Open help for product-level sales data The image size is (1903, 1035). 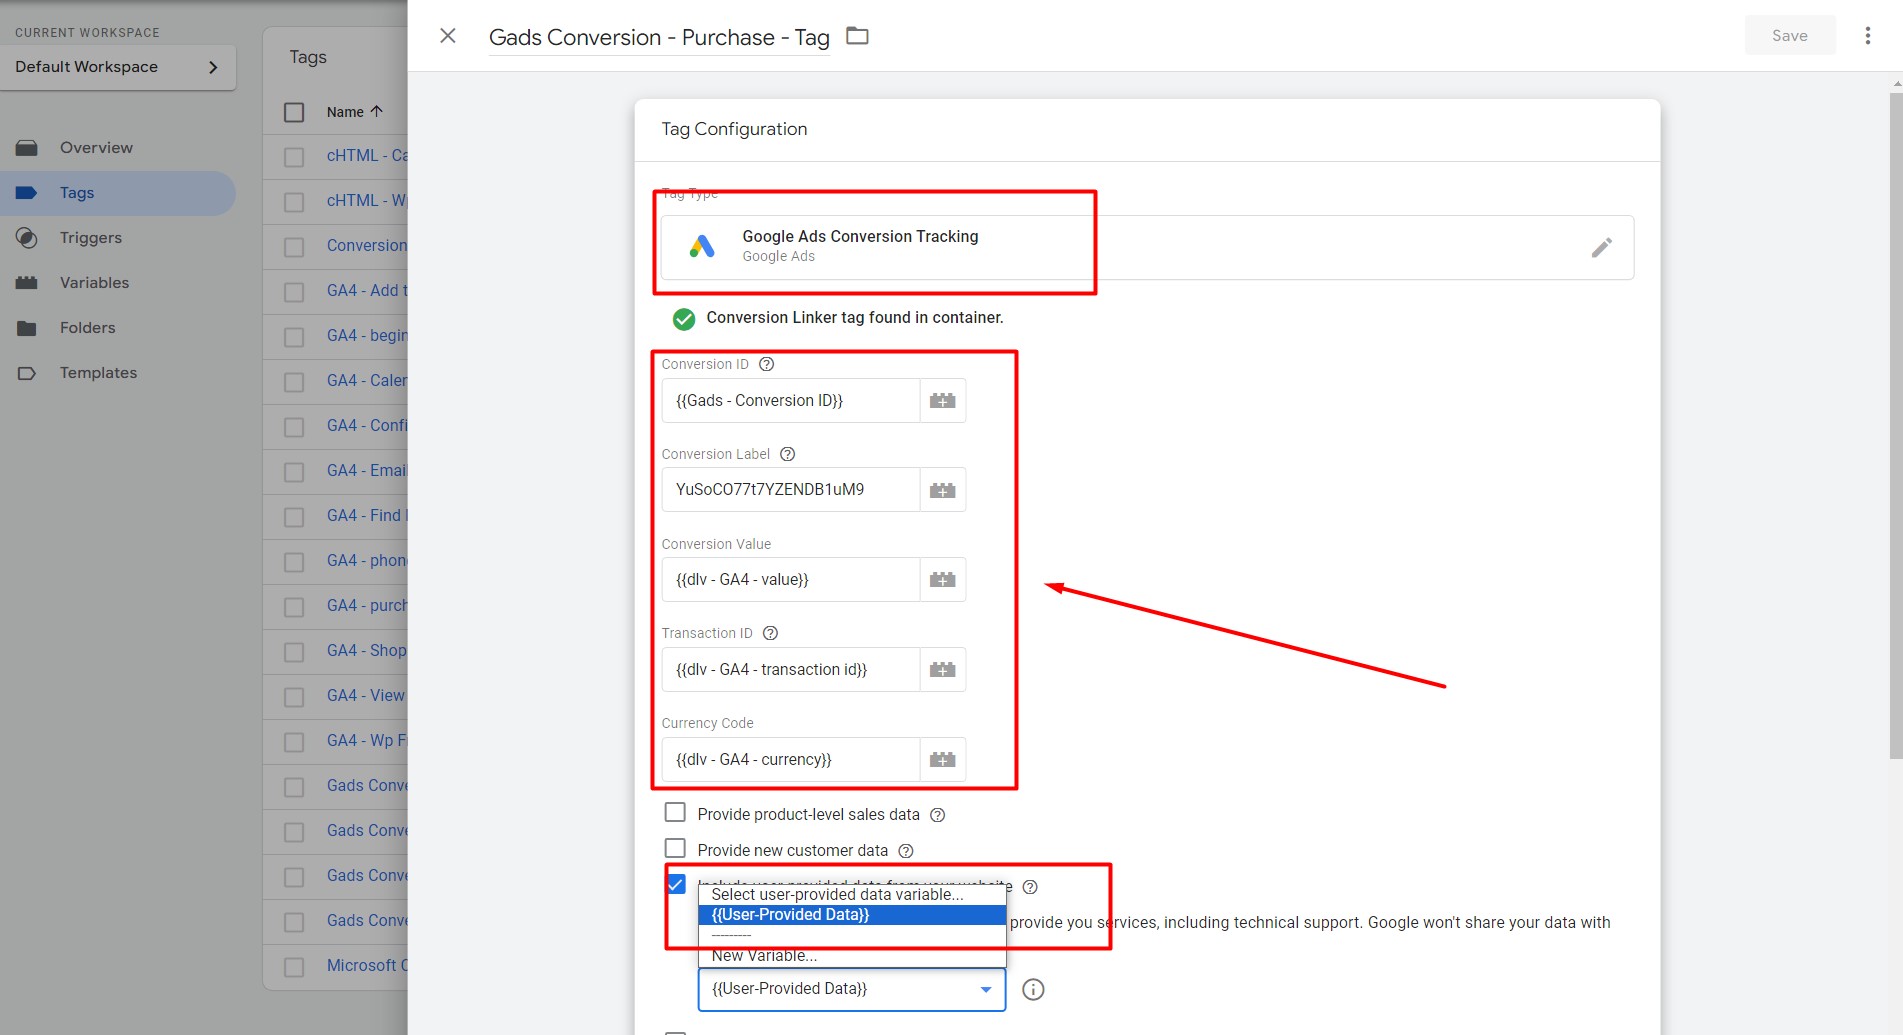click(938, 815)
